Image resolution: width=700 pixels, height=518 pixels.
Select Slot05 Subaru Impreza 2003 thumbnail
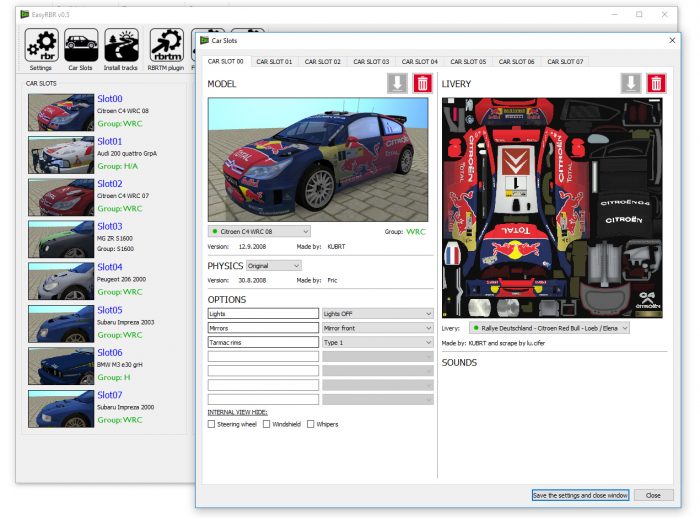61,324
